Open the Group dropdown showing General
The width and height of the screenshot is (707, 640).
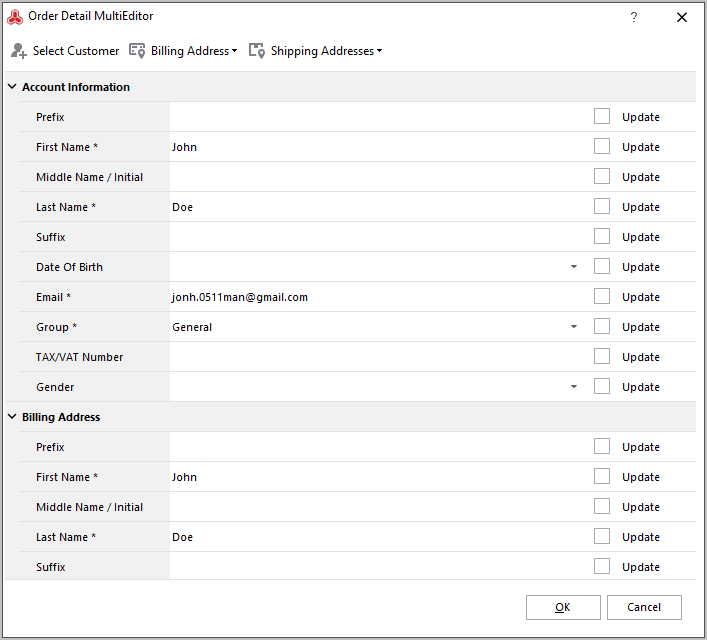(x=574, y=327)
